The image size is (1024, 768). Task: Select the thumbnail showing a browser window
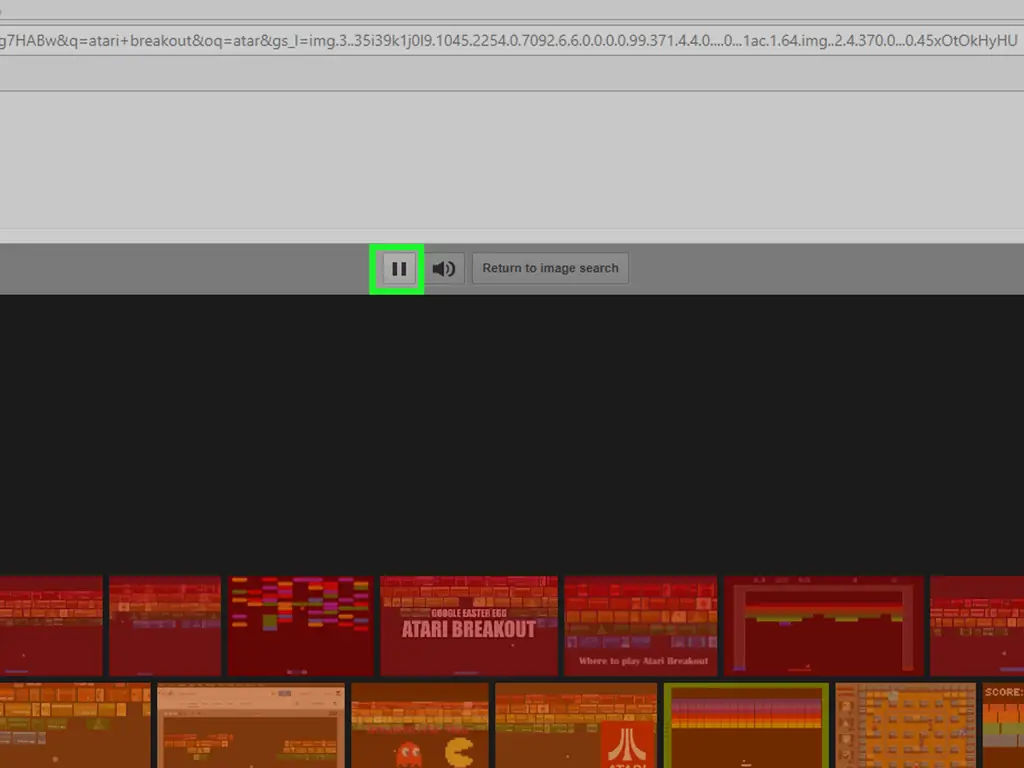point(251,726)
